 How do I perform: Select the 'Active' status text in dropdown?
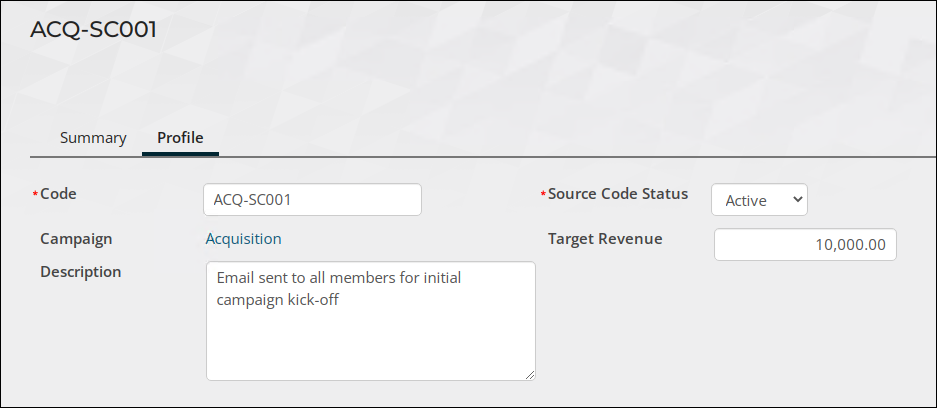(x=746, y=201)
